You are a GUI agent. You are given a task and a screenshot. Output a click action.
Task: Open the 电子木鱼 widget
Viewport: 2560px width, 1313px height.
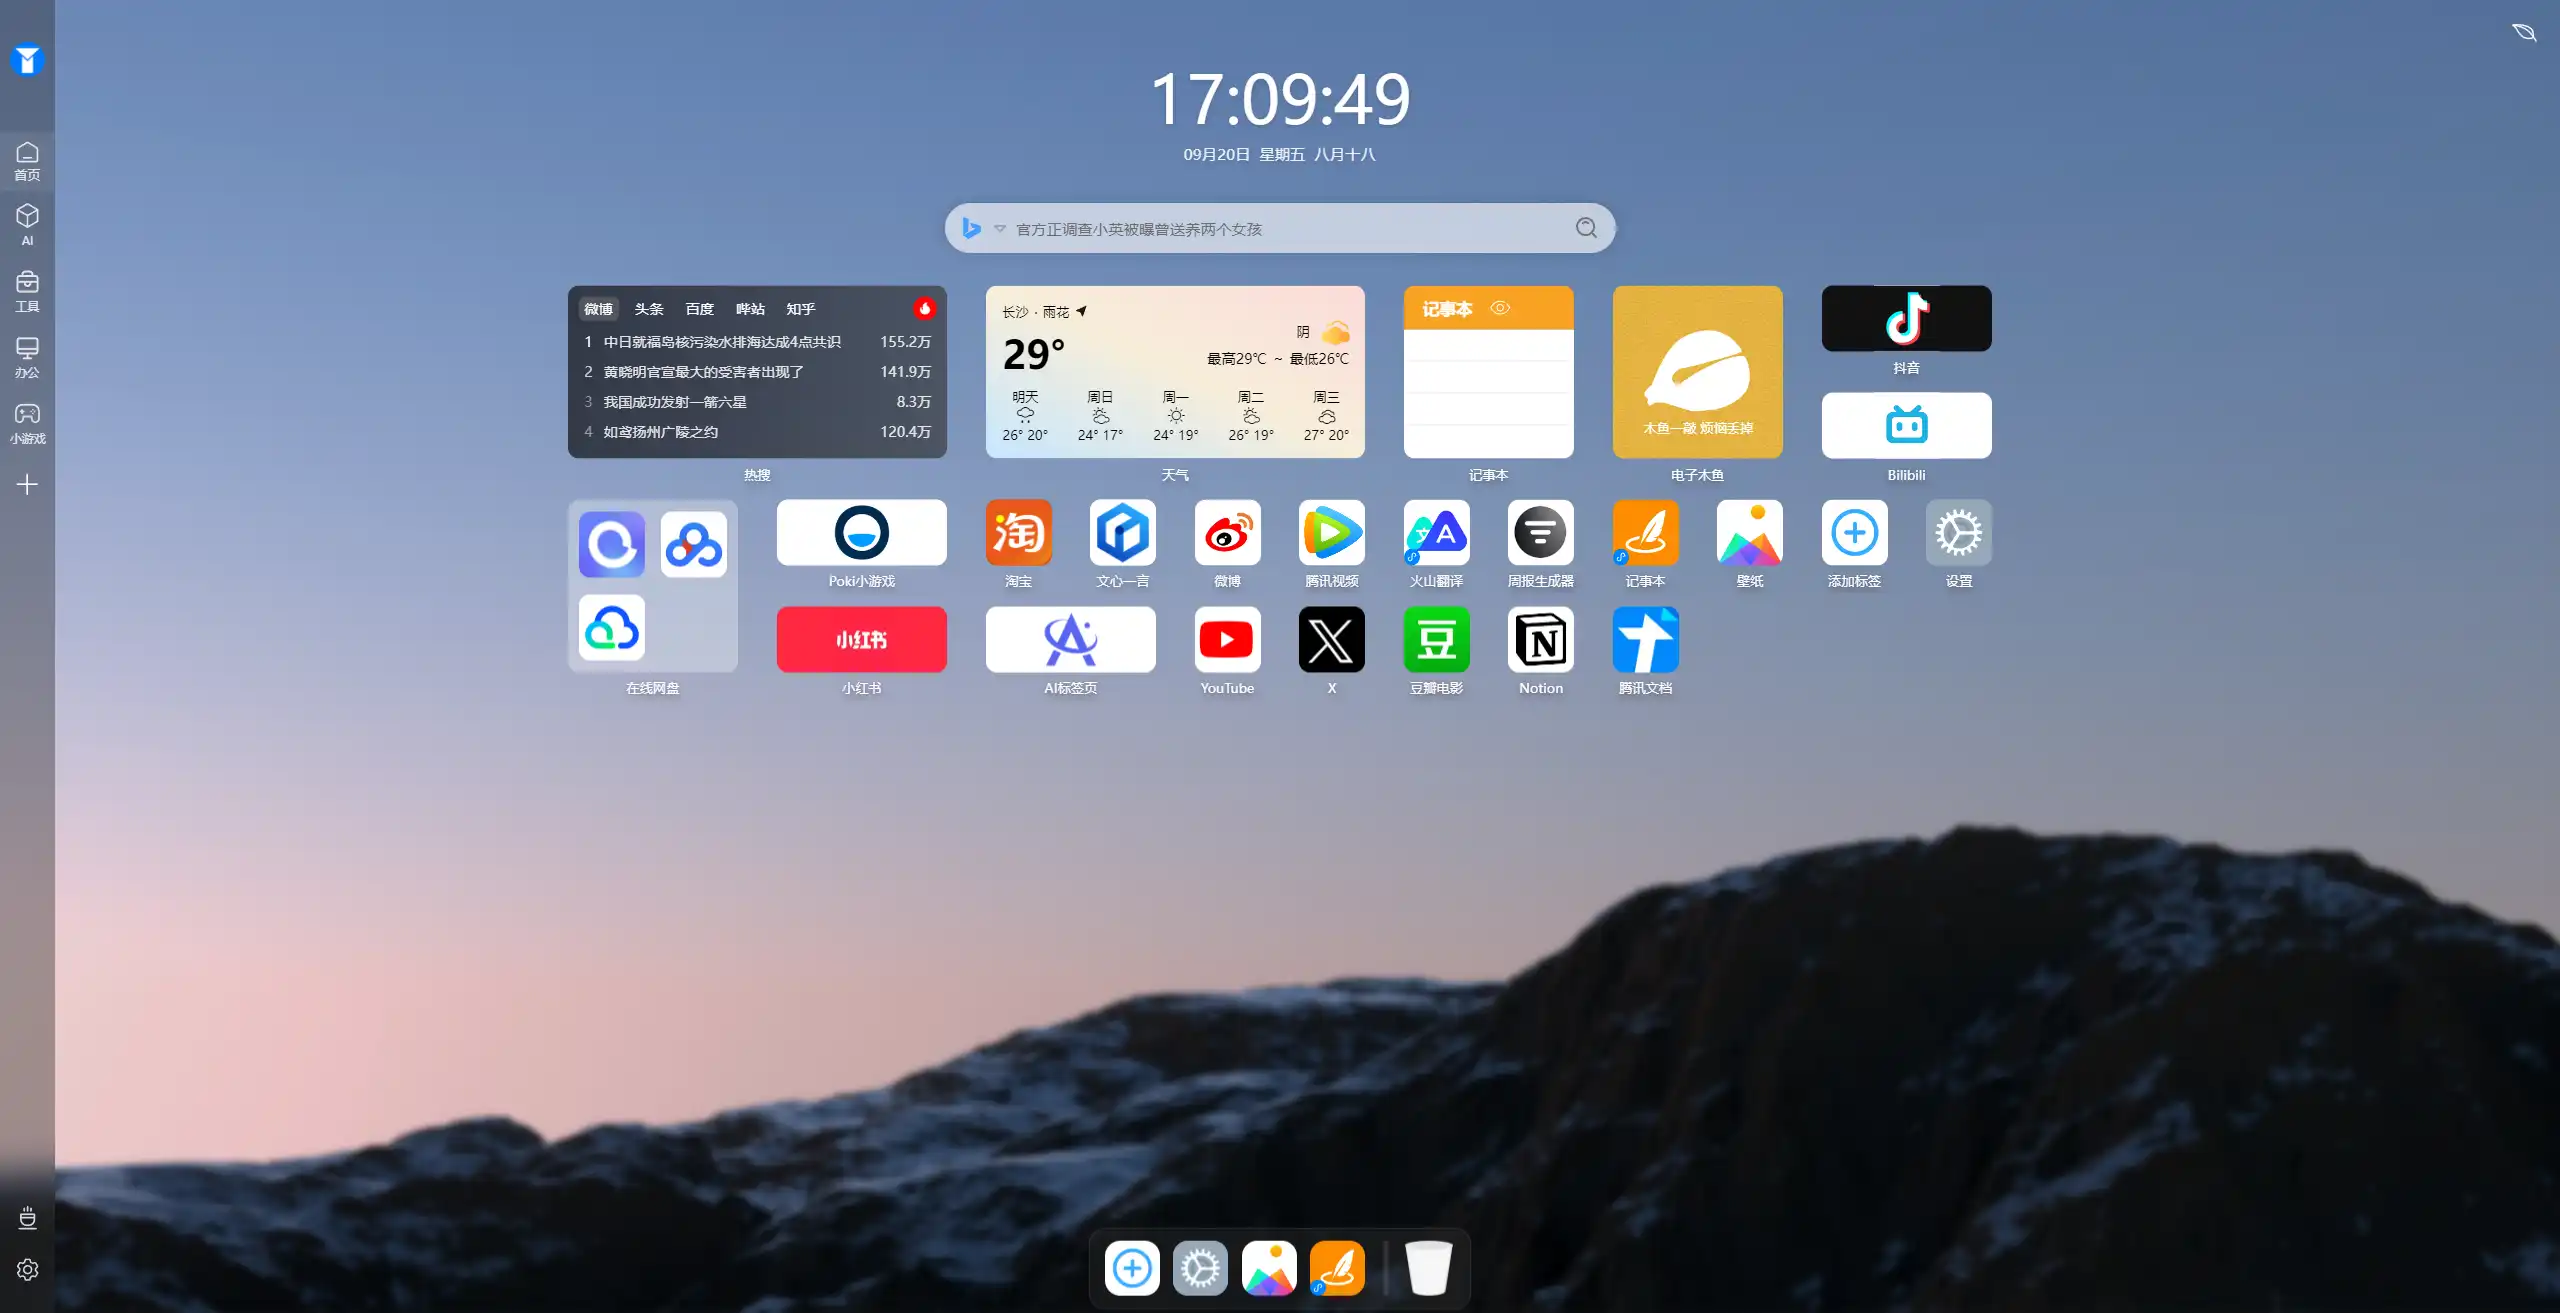coord(1698,372)
